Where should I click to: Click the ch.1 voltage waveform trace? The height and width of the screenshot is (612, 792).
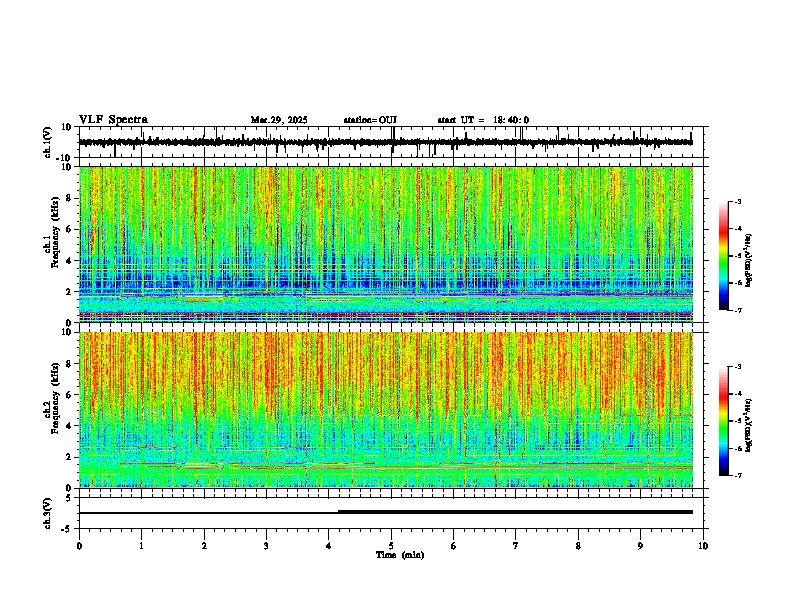pos(386,142)
